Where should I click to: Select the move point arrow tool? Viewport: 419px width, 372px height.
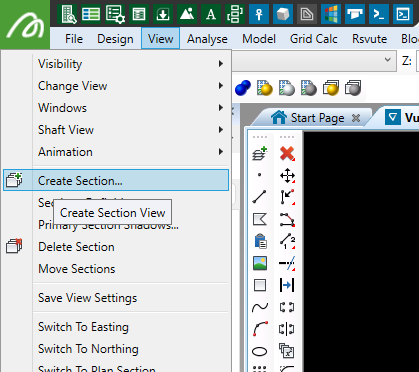(287, 197)
